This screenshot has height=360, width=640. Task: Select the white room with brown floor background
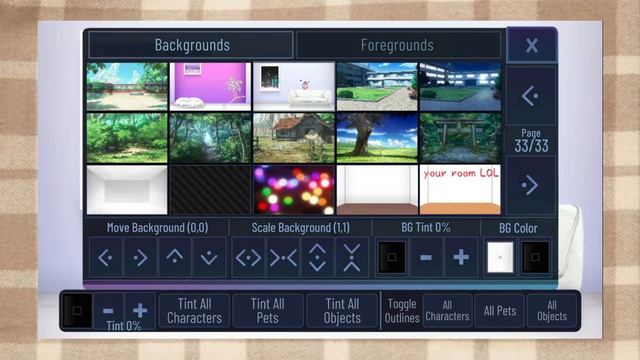click(377, 190)
